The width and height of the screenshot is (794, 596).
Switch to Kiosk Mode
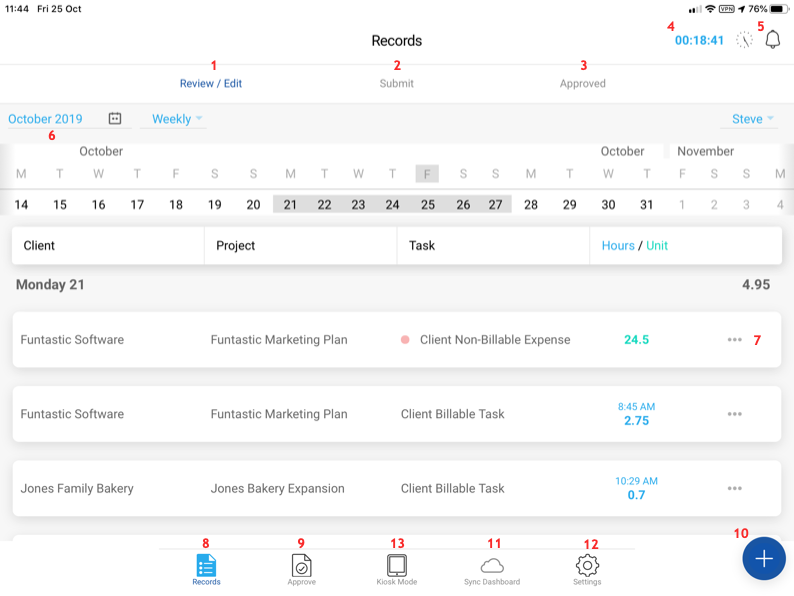(396, 570)
